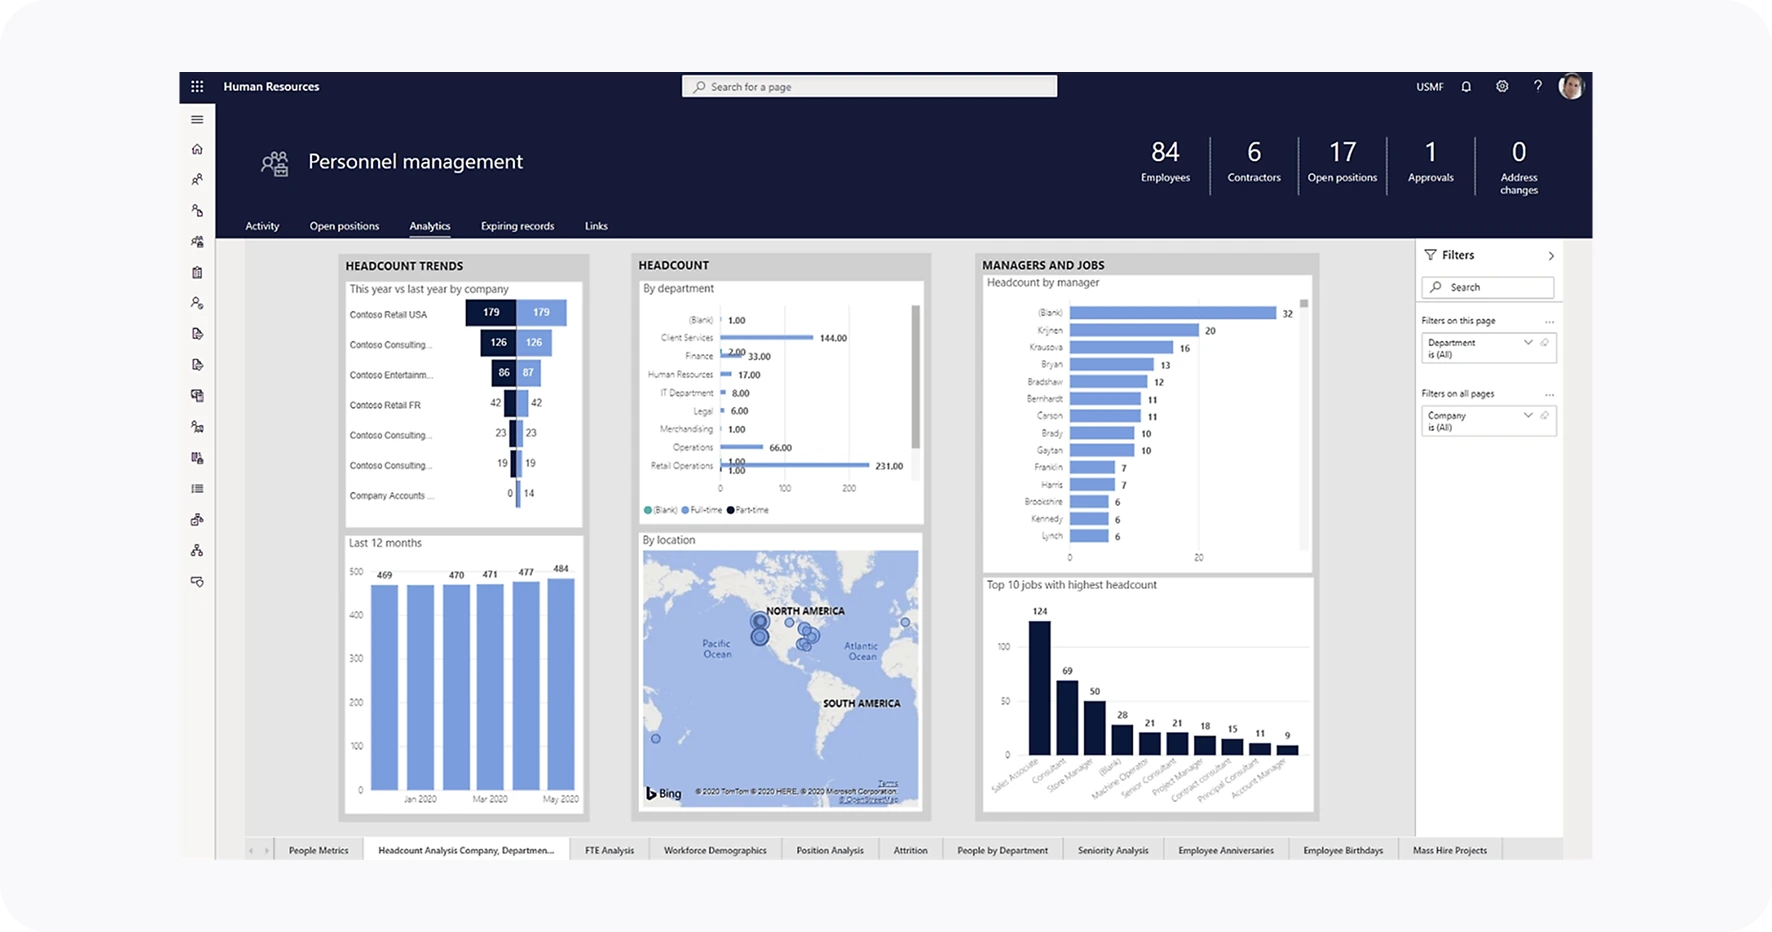The width and height of the screenshot is (1772, 932).
Task: Open the people-with-building sidebar icon
Action: 197,242
